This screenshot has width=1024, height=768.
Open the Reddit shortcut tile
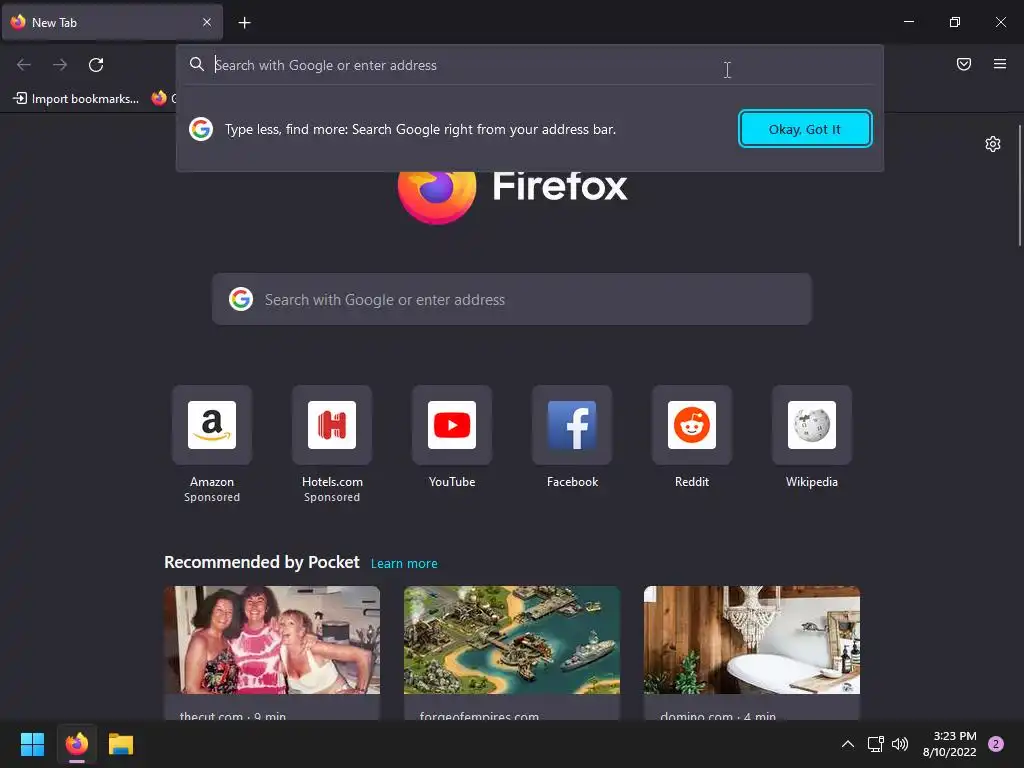(692, 425)
